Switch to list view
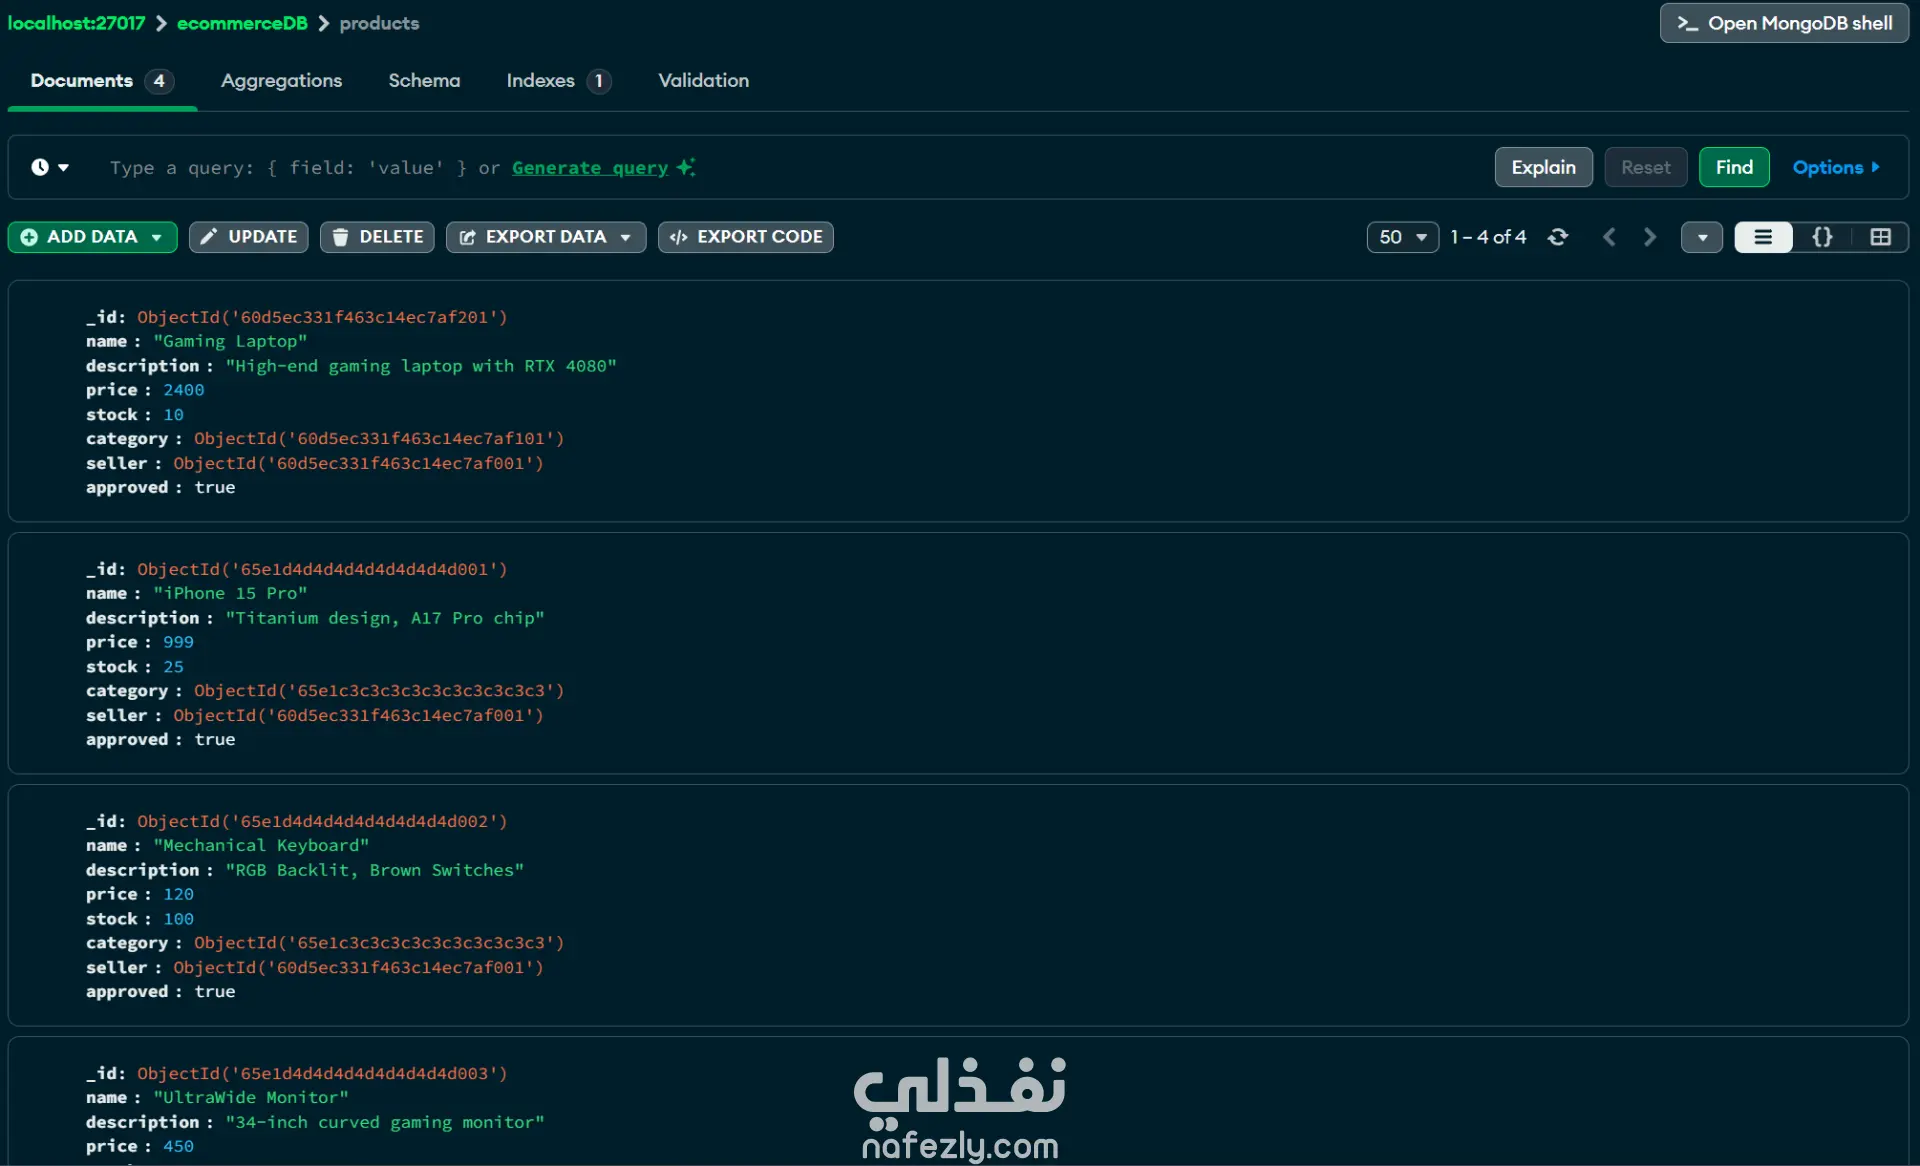 point(1763,237)
